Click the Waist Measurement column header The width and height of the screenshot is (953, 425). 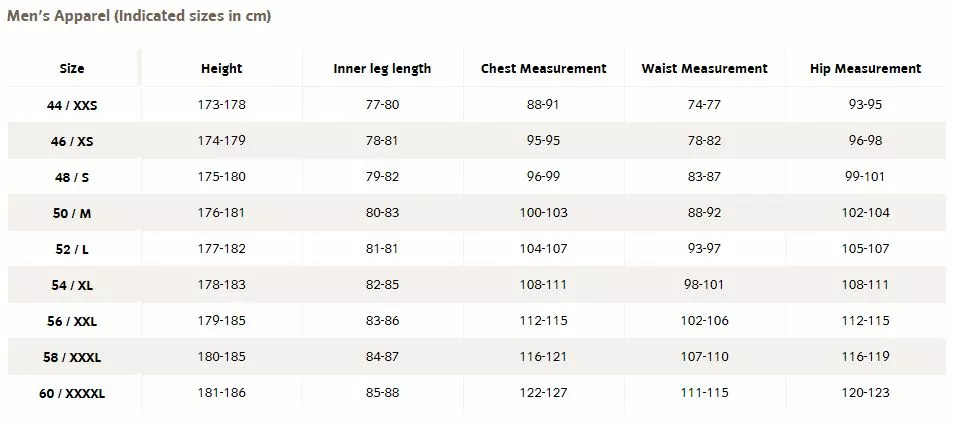(x=704, y=69)
